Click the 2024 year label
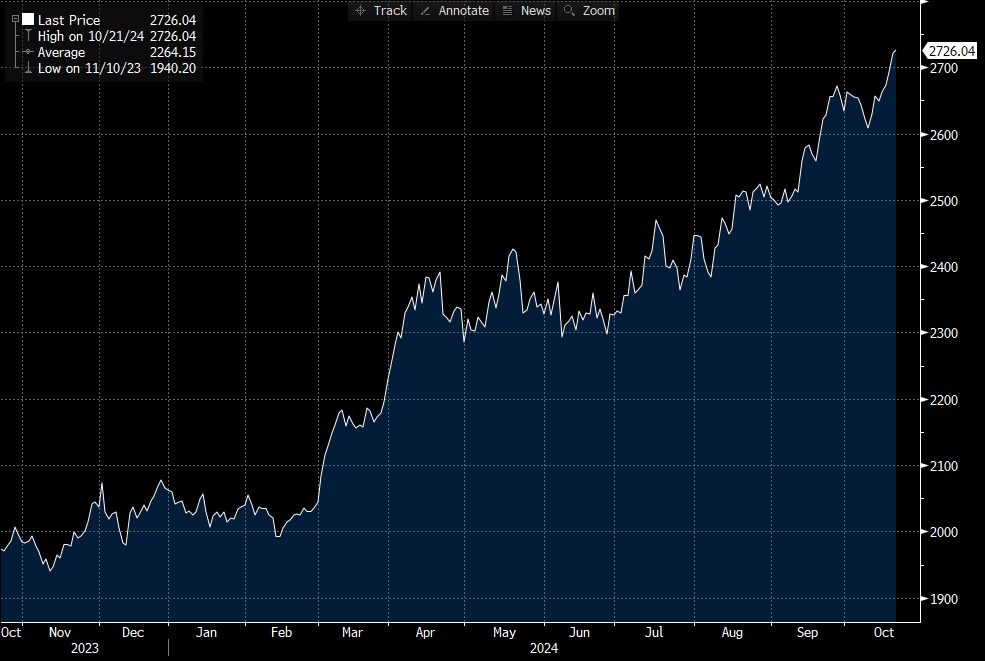Screen dimensions: 985x661 (x=543, y=648)
